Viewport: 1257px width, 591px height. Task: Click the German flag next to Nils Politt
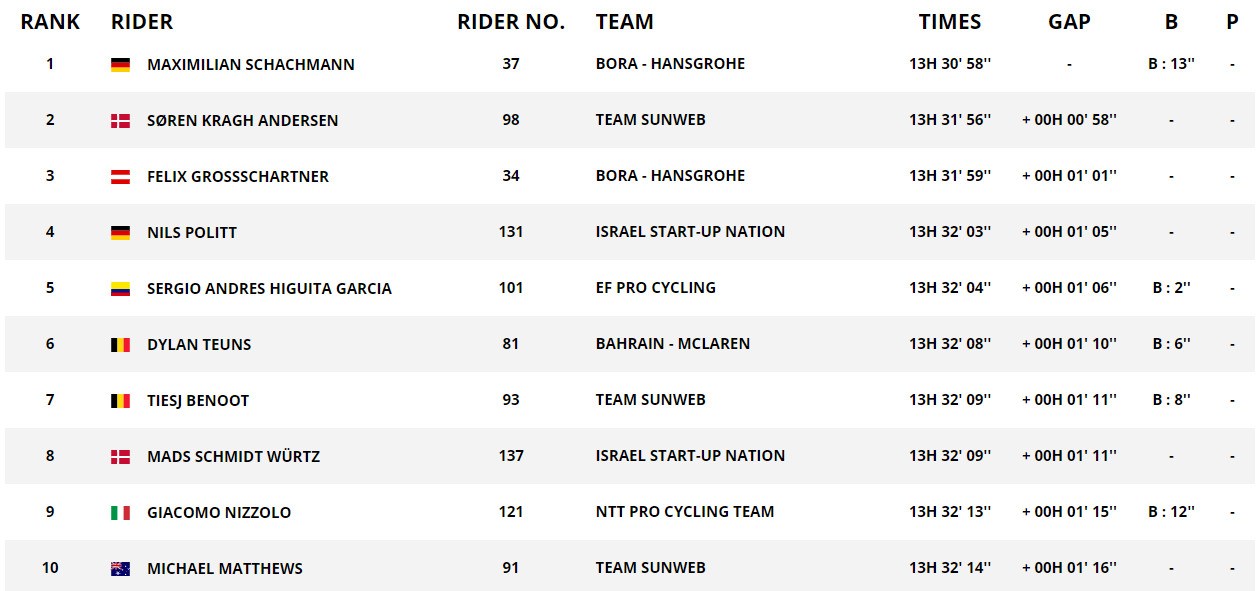click(120, 233)
